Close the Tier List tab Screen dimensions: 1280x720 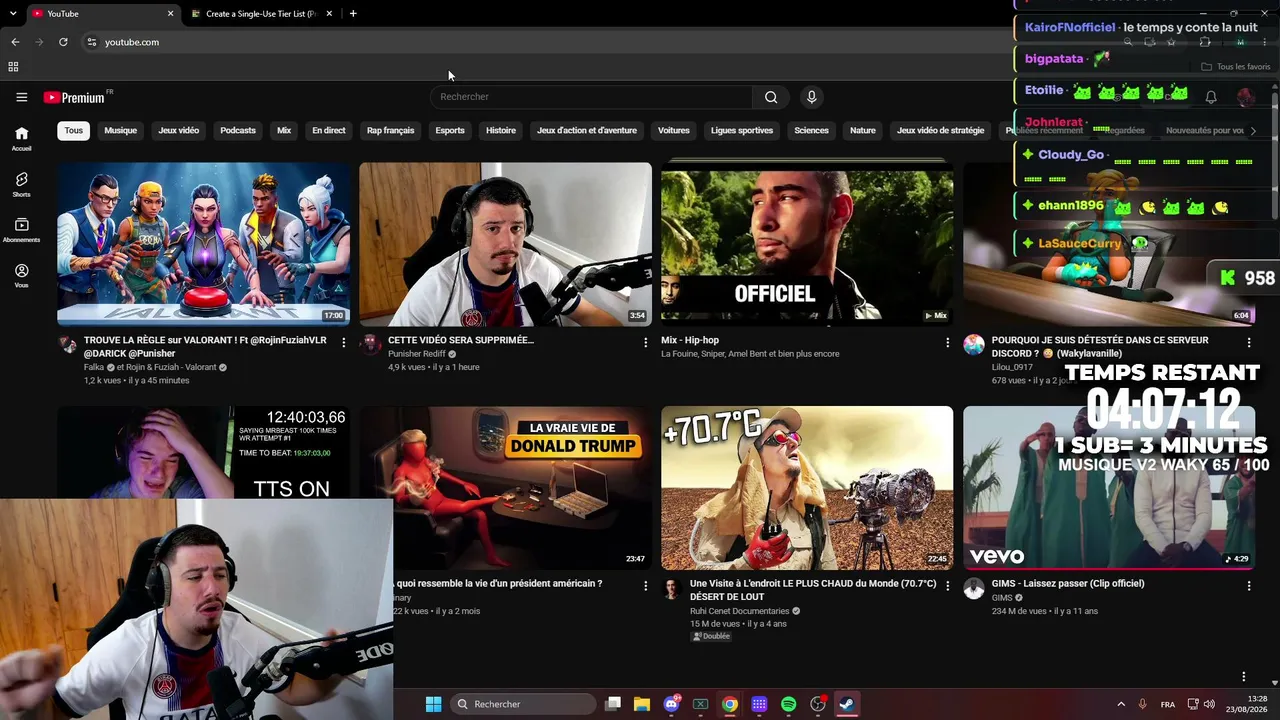329,14
